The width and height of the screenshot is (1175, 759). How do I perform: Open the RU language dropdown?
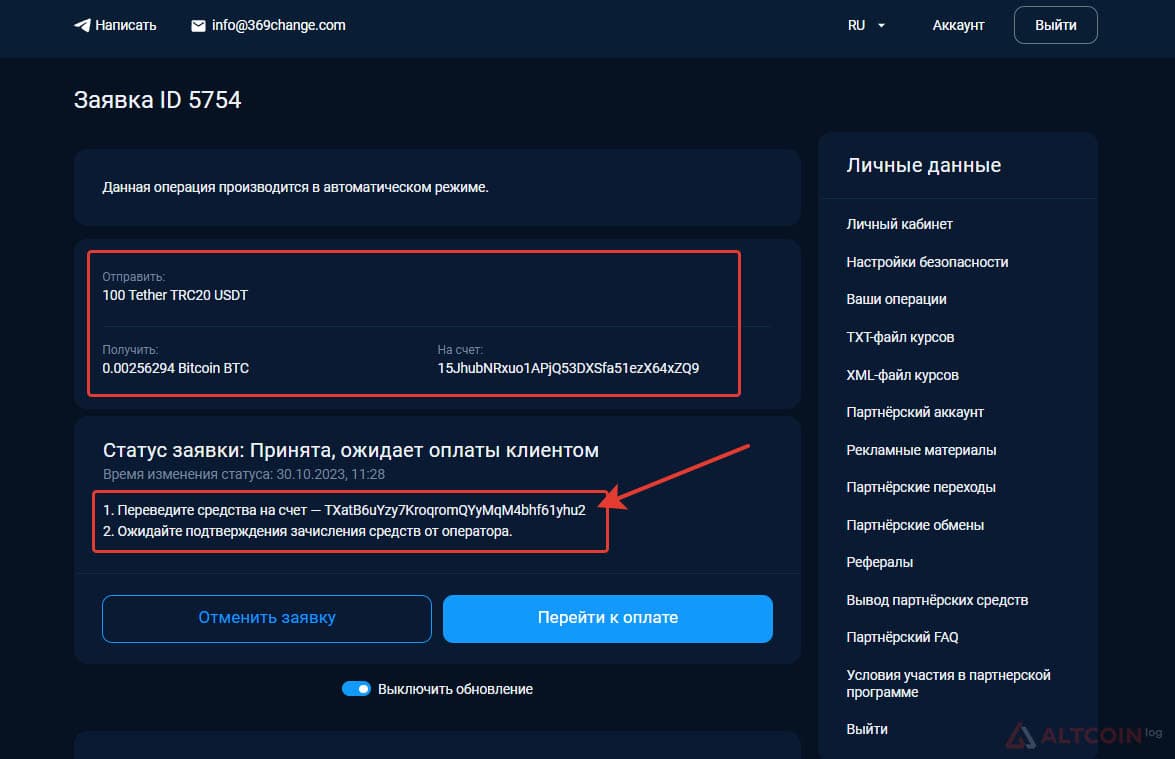tap(866, 25)
